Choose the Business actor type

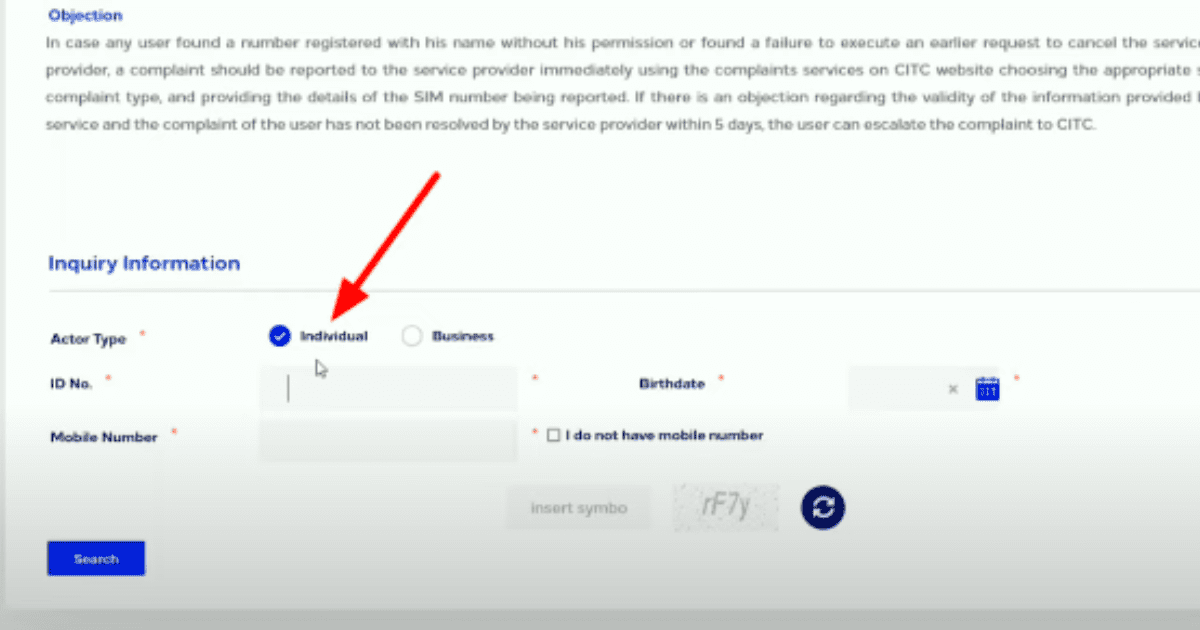pos(412,336)
